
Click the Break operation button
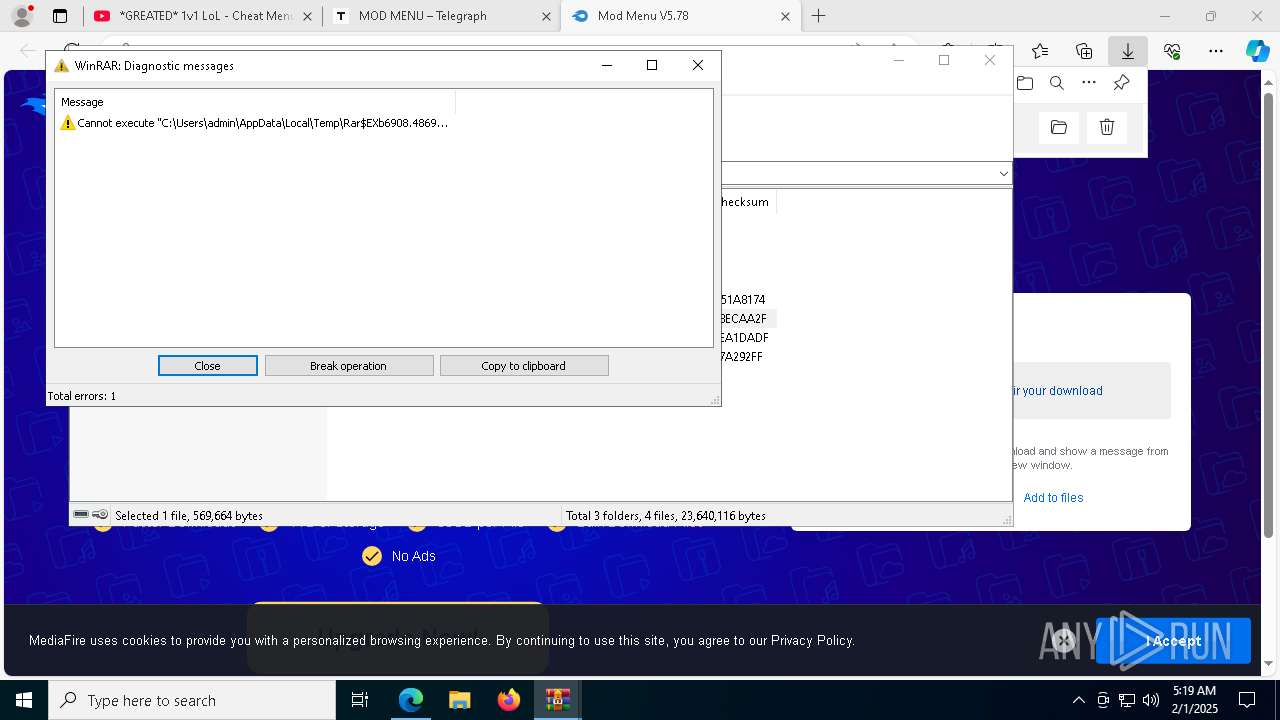[348, 366]
